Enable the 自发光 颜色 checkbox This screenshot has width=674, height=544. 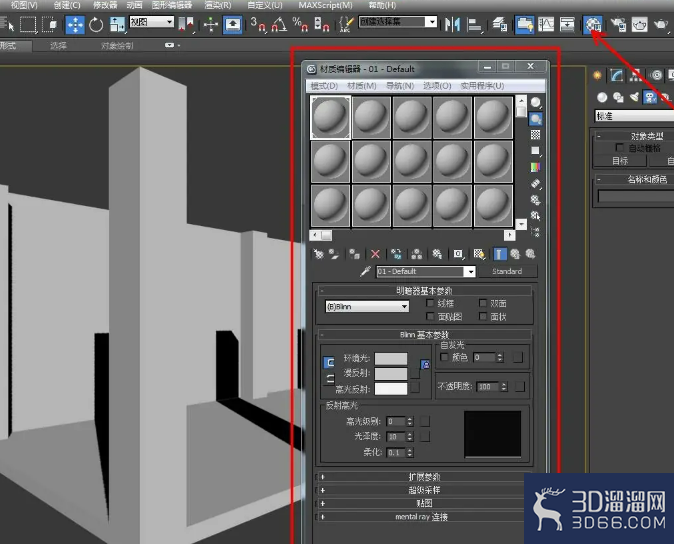coord(444,357)
